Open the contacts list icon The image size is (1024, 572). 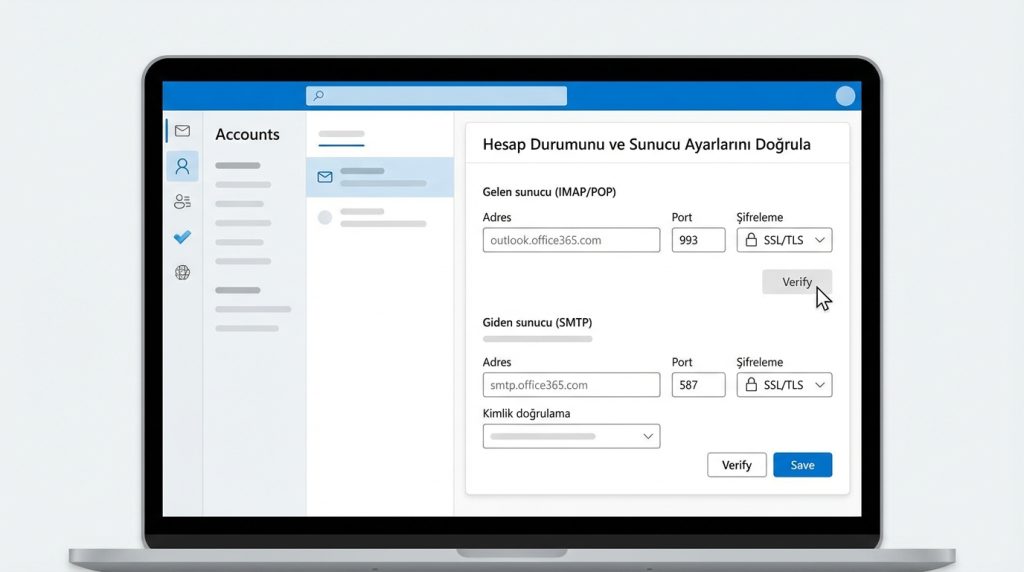coord(182,202)
